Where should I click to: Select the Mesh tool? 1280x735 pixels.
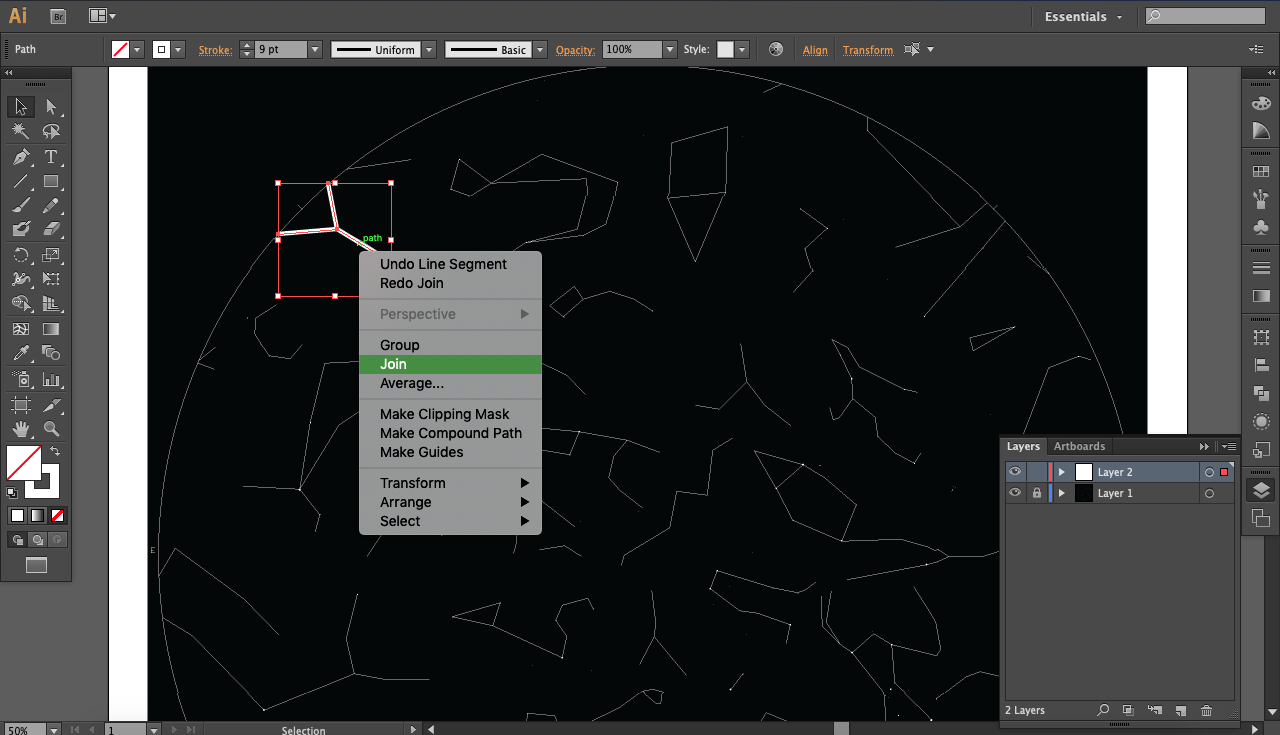21,329
